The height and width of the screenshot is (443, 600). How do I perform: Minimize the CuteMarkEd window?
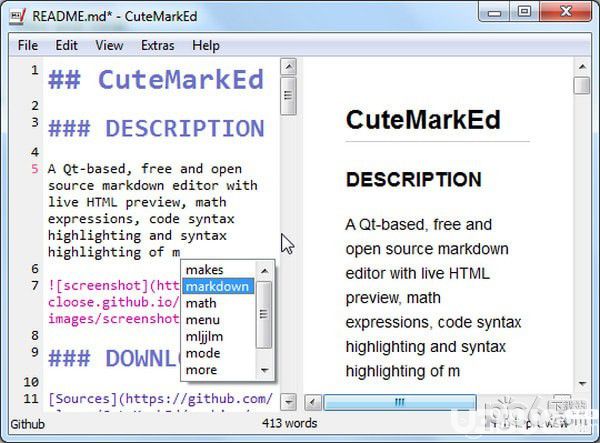coord(494,13)
